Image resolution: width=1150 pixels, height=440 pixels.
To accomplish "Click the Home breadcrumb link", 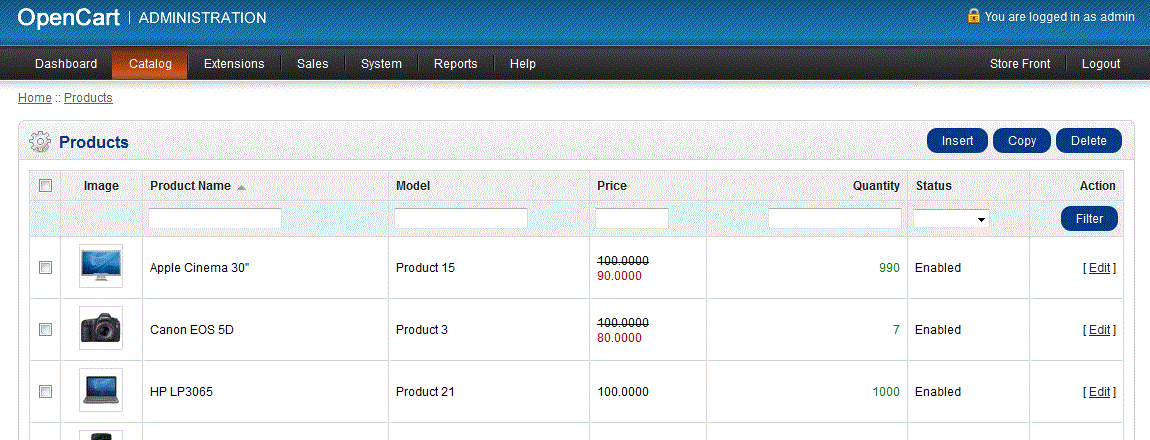I will pyautogui.click(x=34, y=98).
